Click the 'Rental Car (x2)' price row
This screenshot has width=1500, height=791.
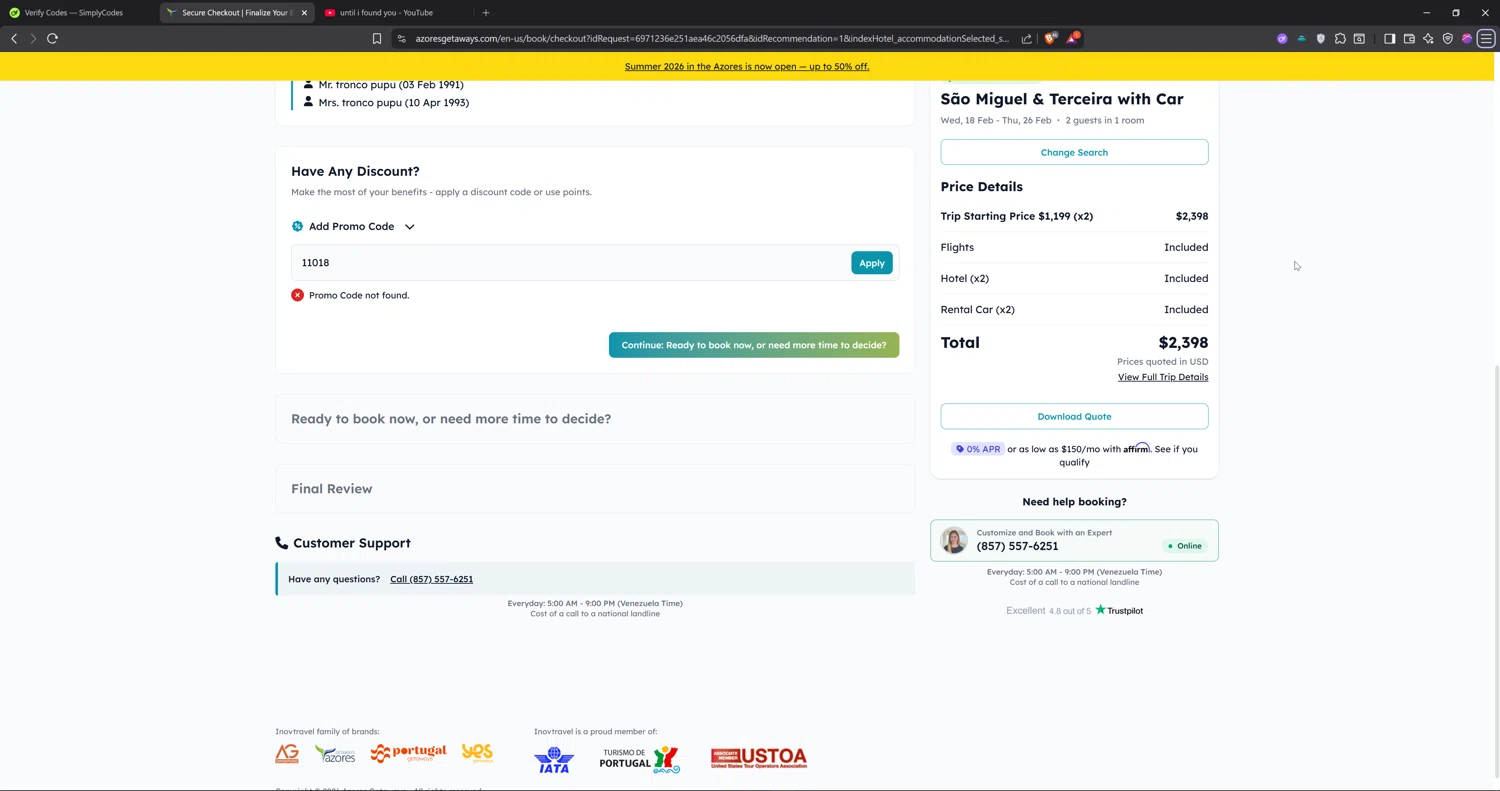coord(1074,309)
